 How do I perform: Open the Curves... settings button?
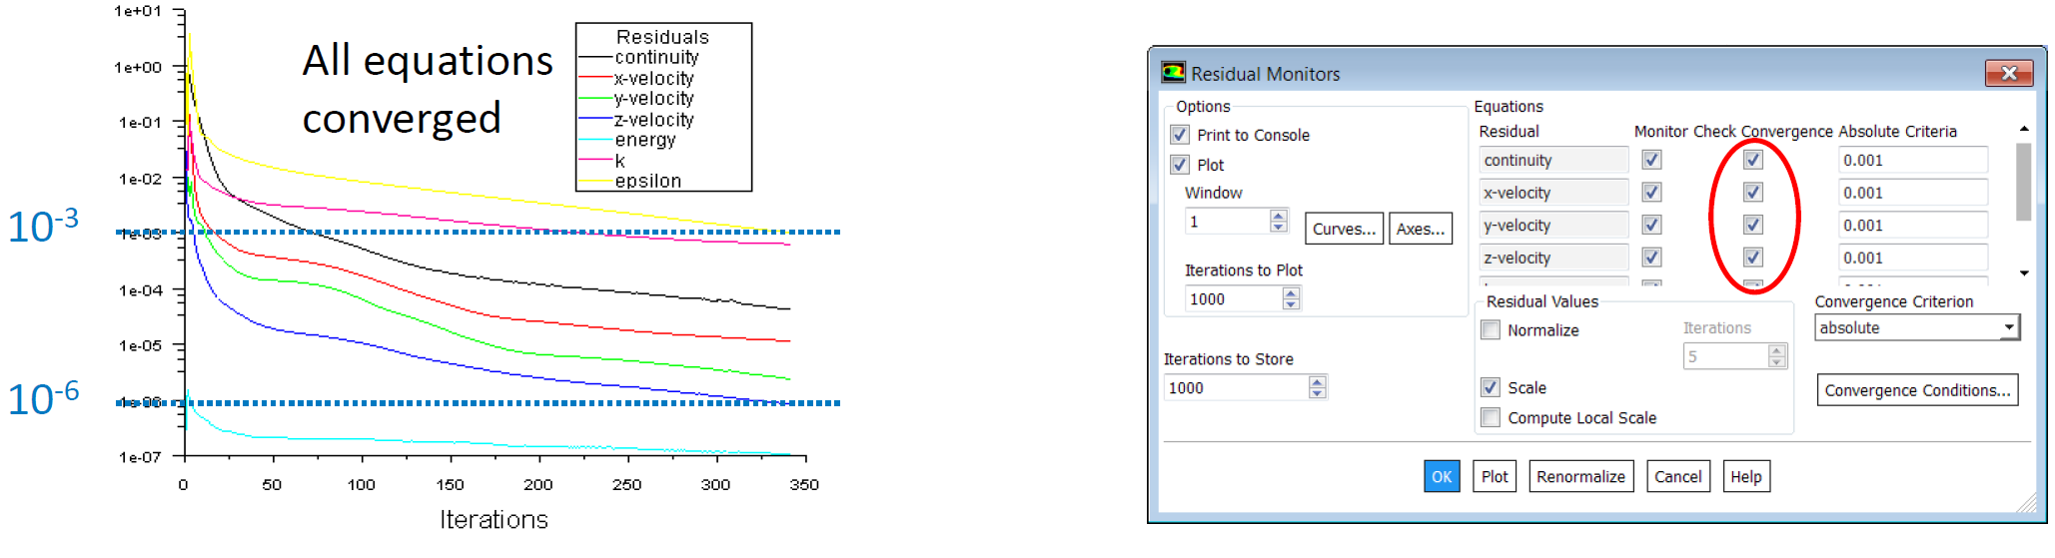click(x=1344, y=229)
